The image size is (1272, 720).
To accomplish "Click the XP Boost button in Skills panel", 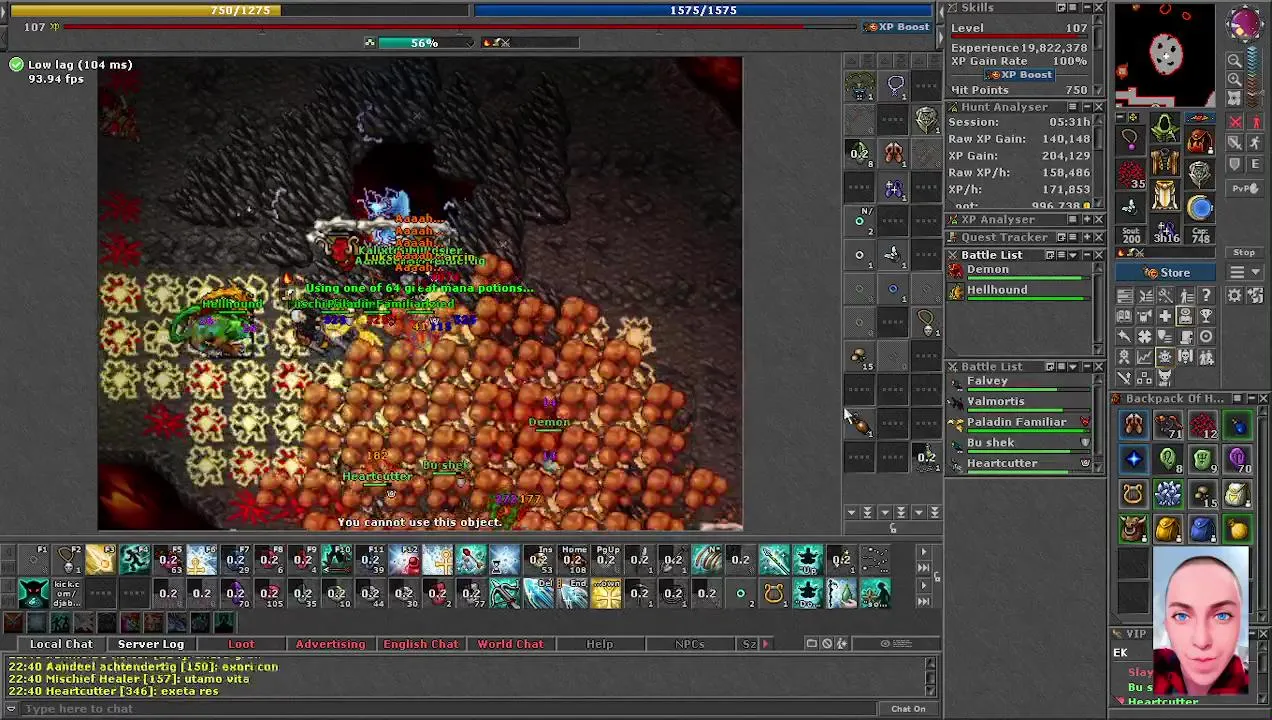I will click(1019, 75).
